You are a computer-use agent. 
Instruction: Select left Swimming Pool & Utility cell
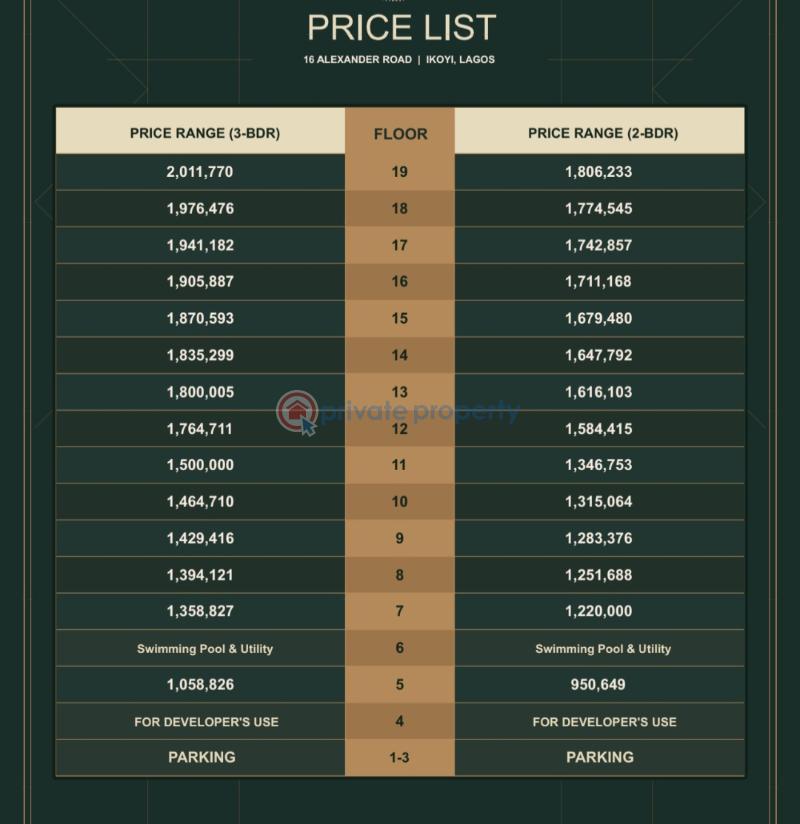tap(200, 648)
